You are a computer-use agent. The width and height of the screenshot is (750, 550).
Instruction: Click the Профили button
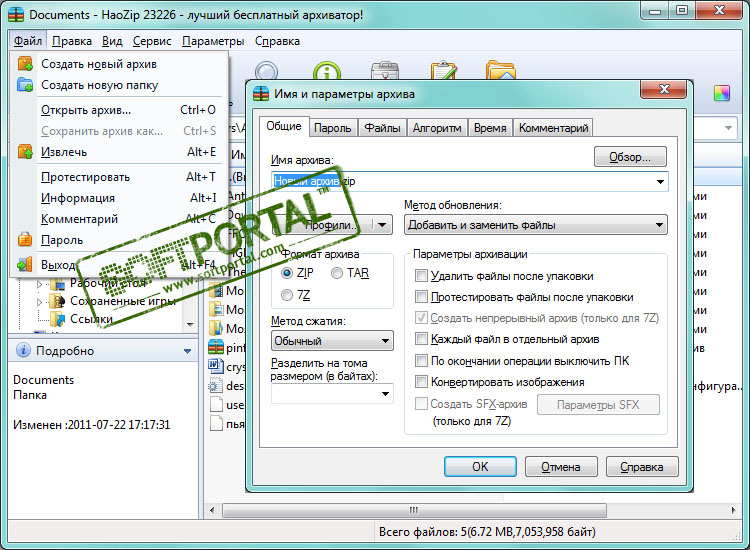coord(324,225)
